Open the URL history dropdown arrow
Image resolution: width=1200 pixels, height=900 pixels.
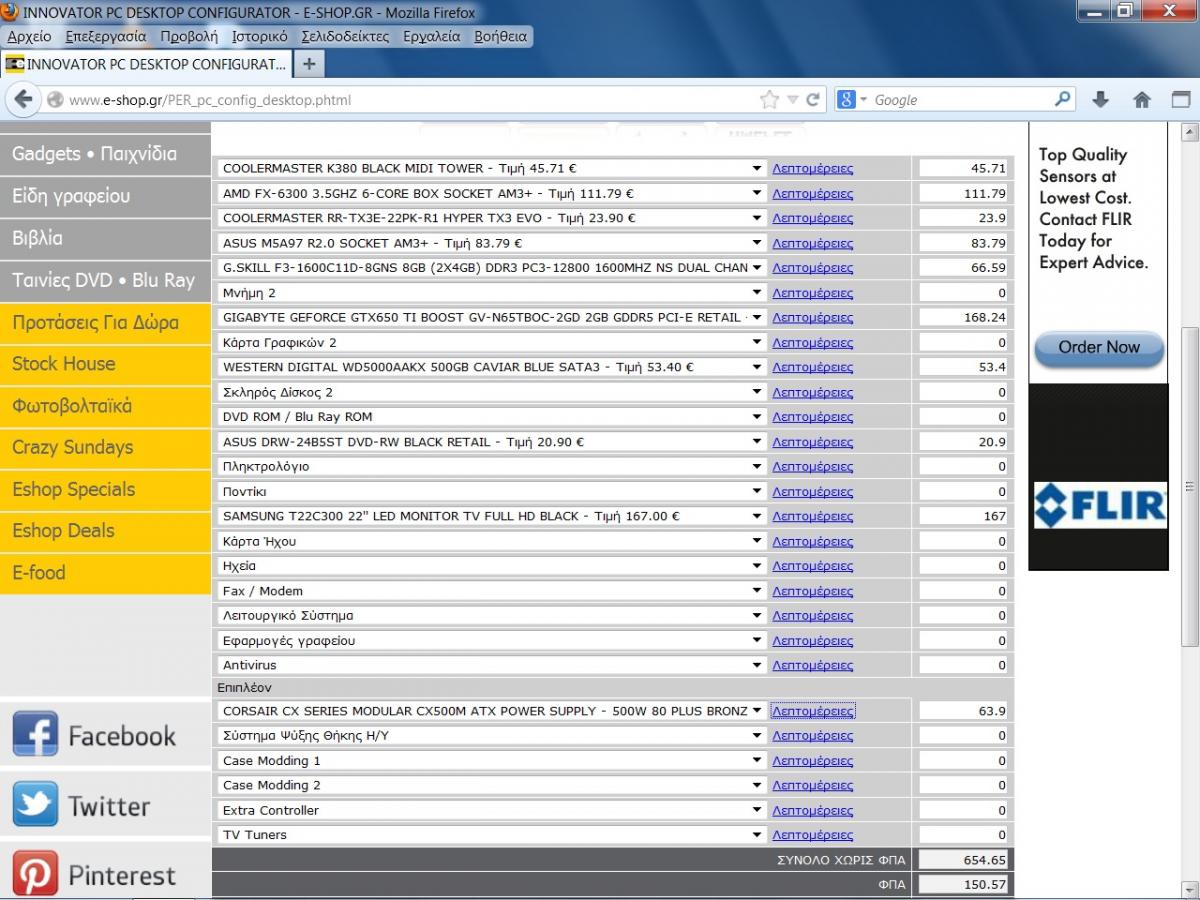[792, 100]
